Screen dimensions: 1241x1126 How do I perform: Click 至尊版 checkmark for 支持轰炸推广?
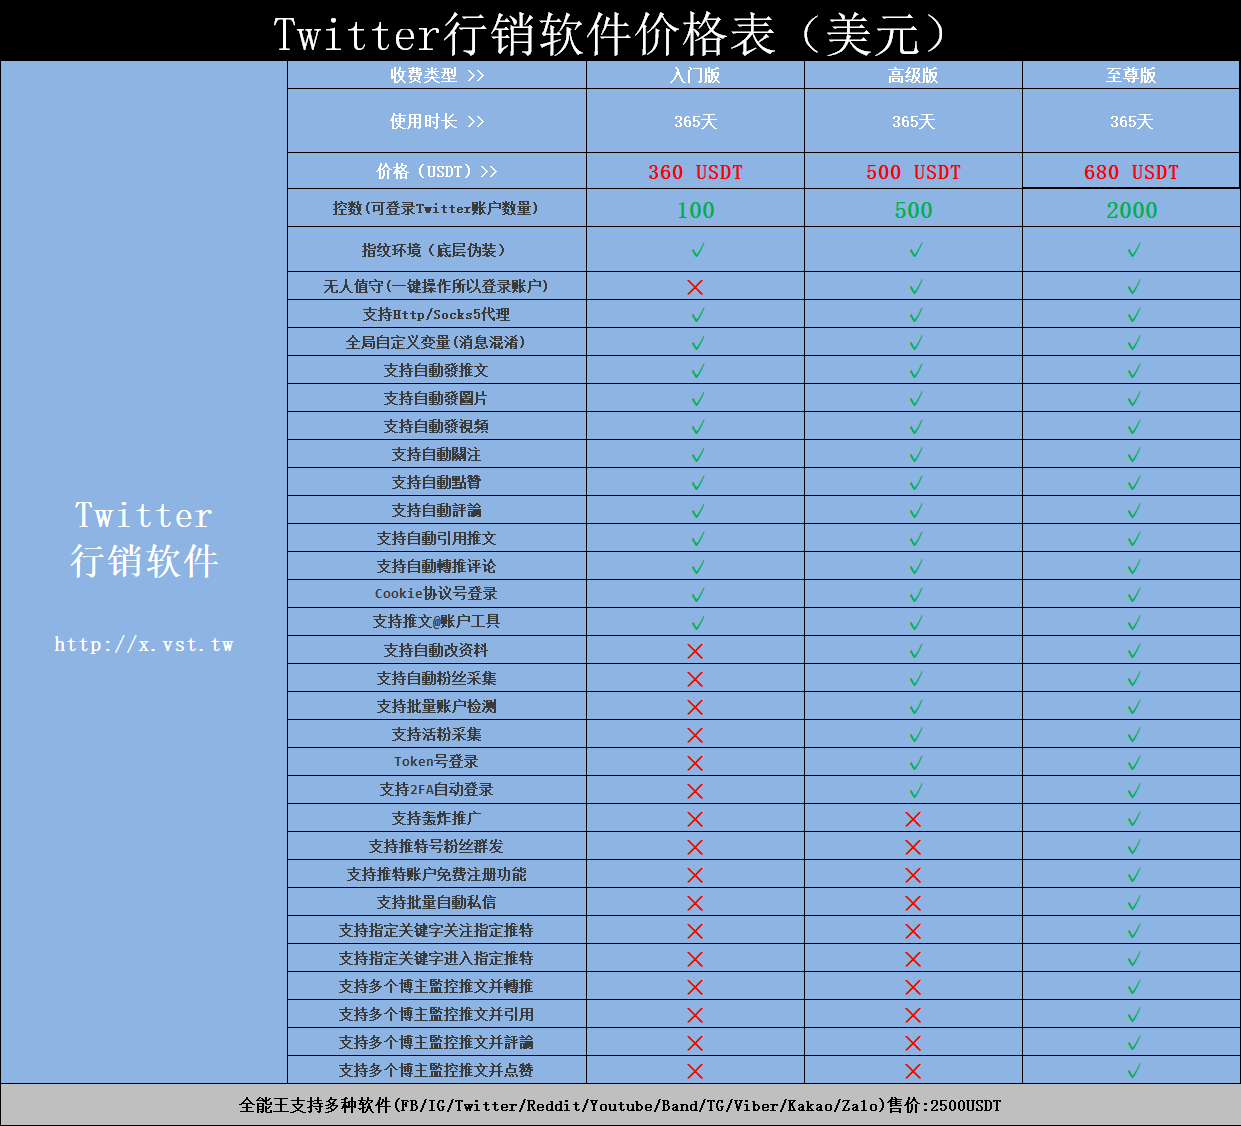coord(1133,819)
